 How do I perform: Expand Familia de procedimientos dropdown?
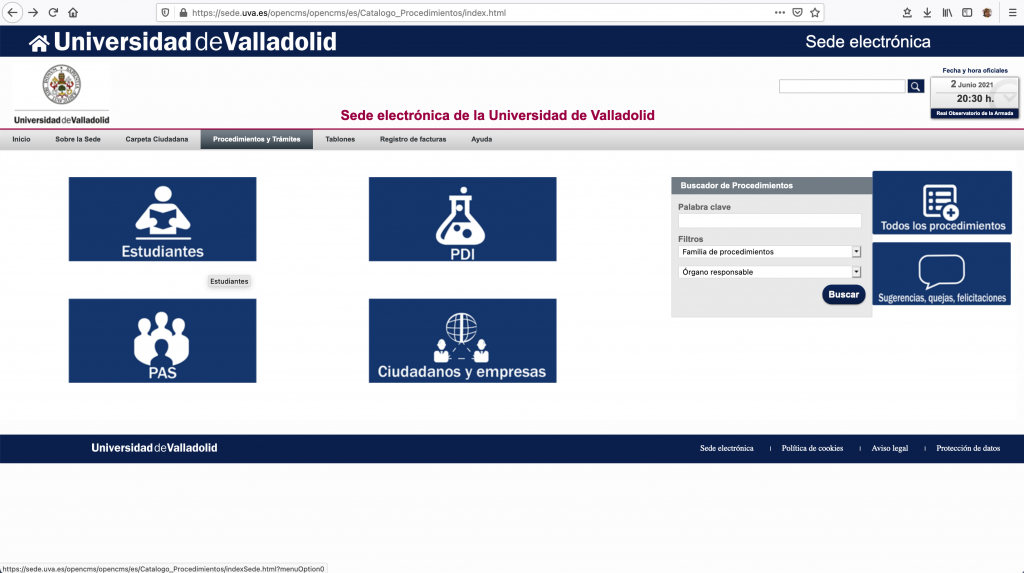point(769,252)
